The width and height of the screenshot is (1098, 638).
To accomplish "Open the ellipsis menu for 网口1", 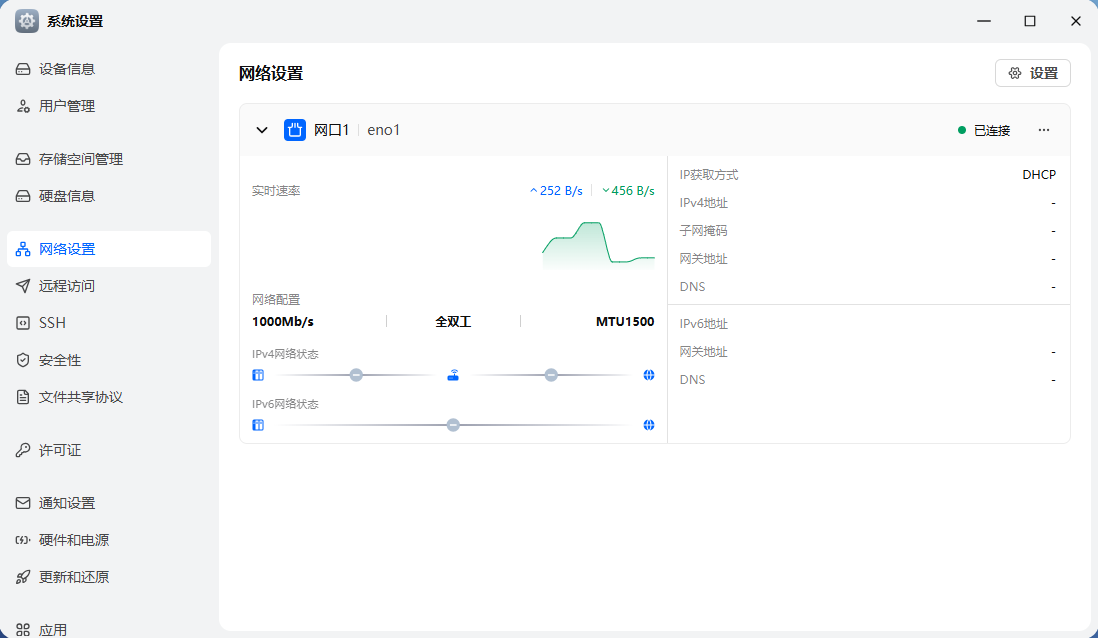I will click(x=1044, y=130).
